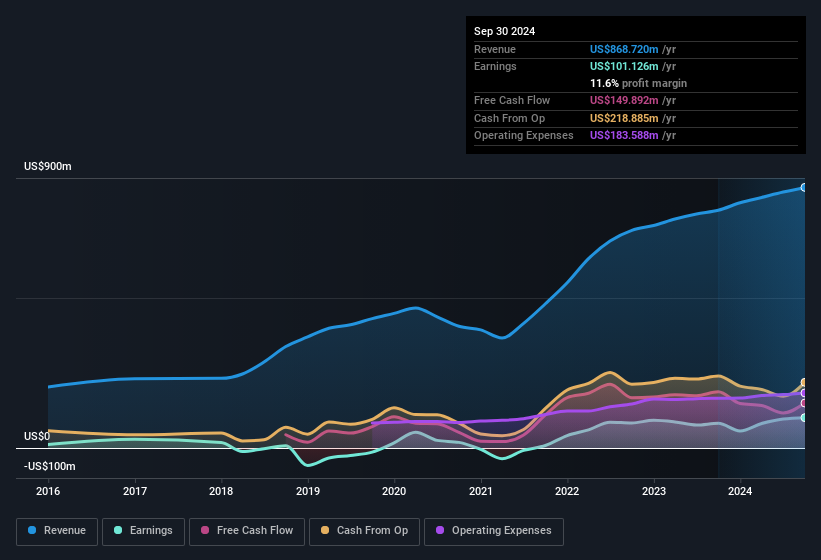Click the US$900m y-axis label

48,166
